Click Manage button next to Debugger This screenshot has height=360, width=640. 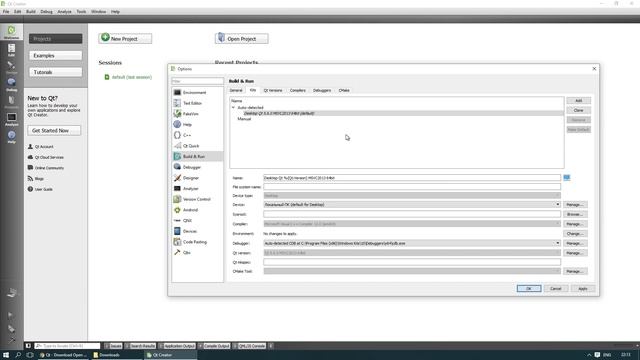[575, 243]
